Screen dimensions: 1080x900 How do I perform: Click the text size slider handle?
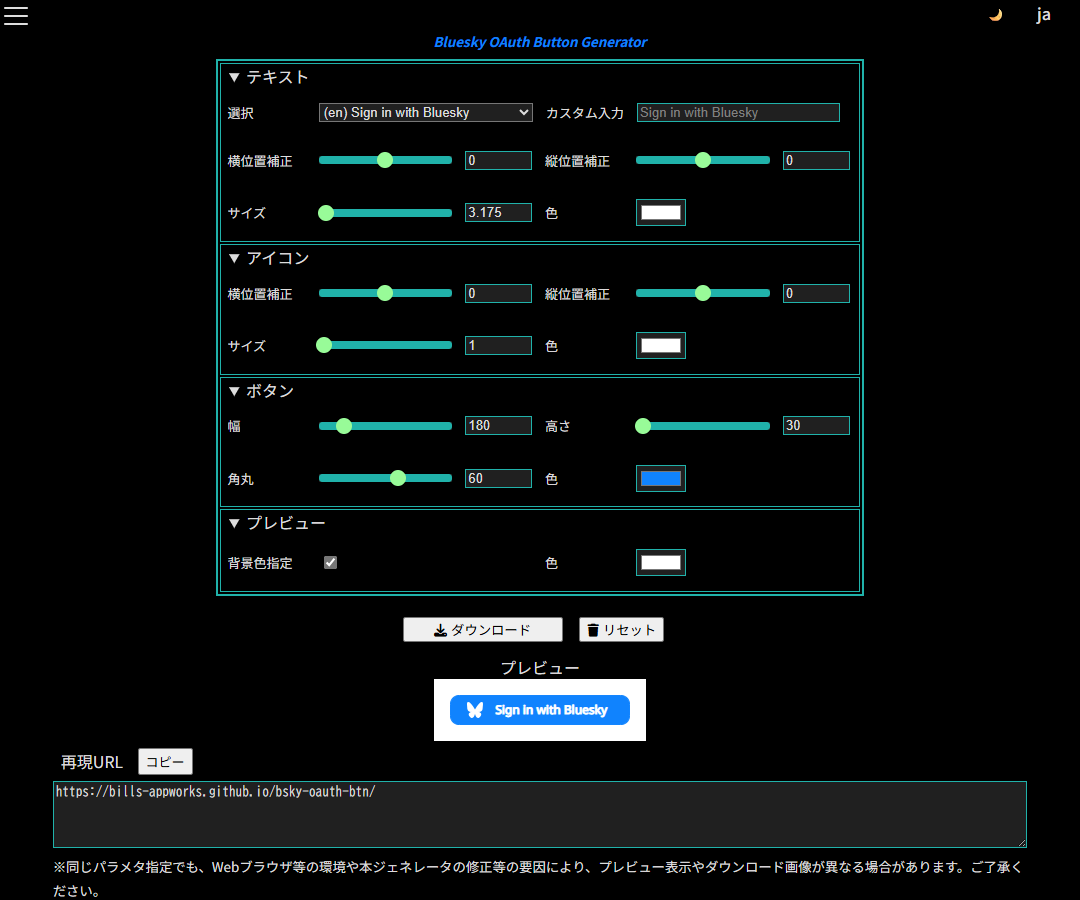(326, 212)
